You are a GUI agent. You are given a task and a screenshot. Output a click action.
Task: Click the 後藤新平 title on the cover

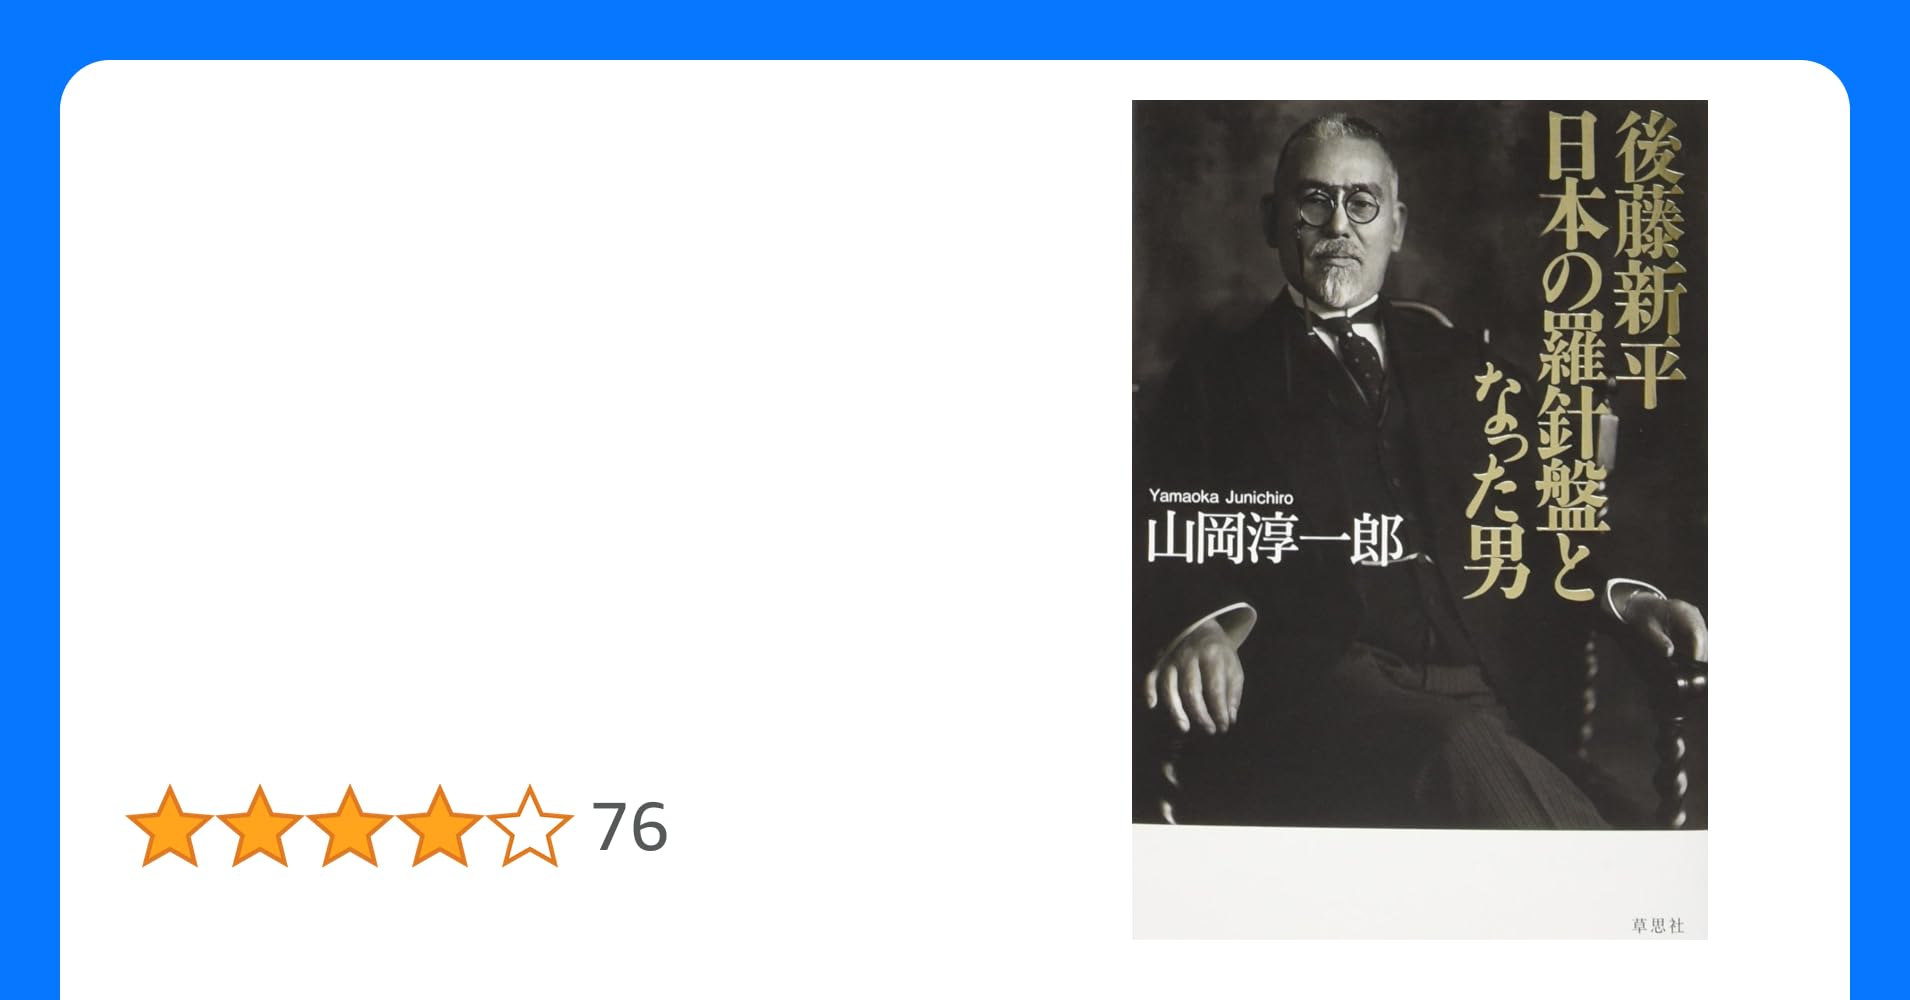tap(1651, 258)
